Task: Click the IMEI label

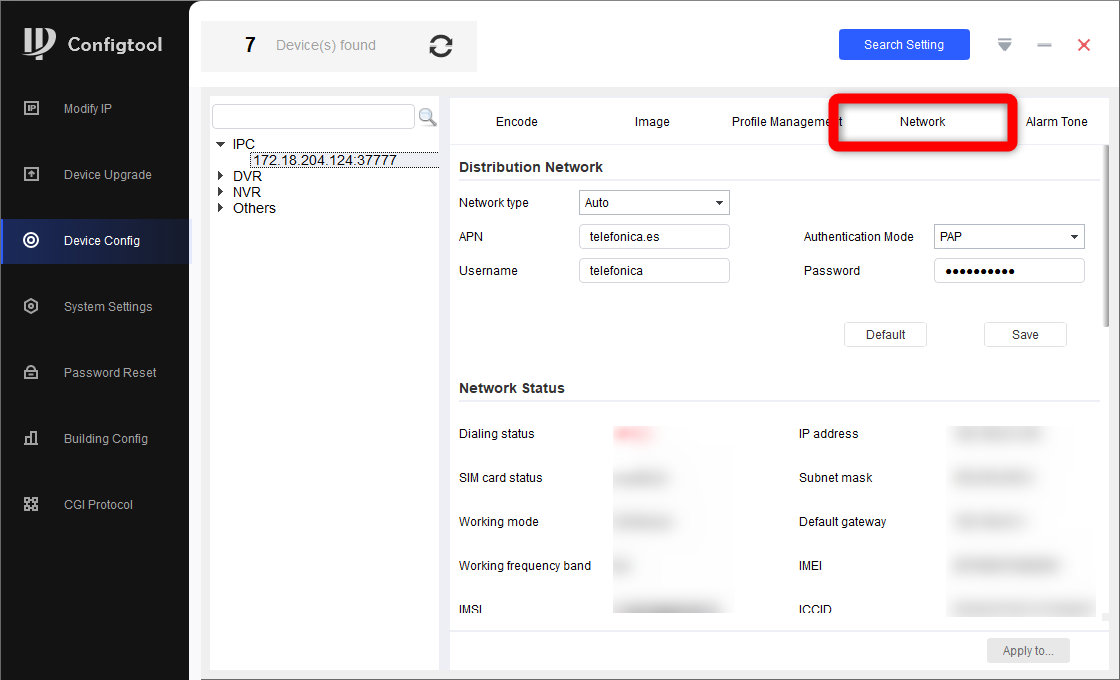Action: point(810,566)
